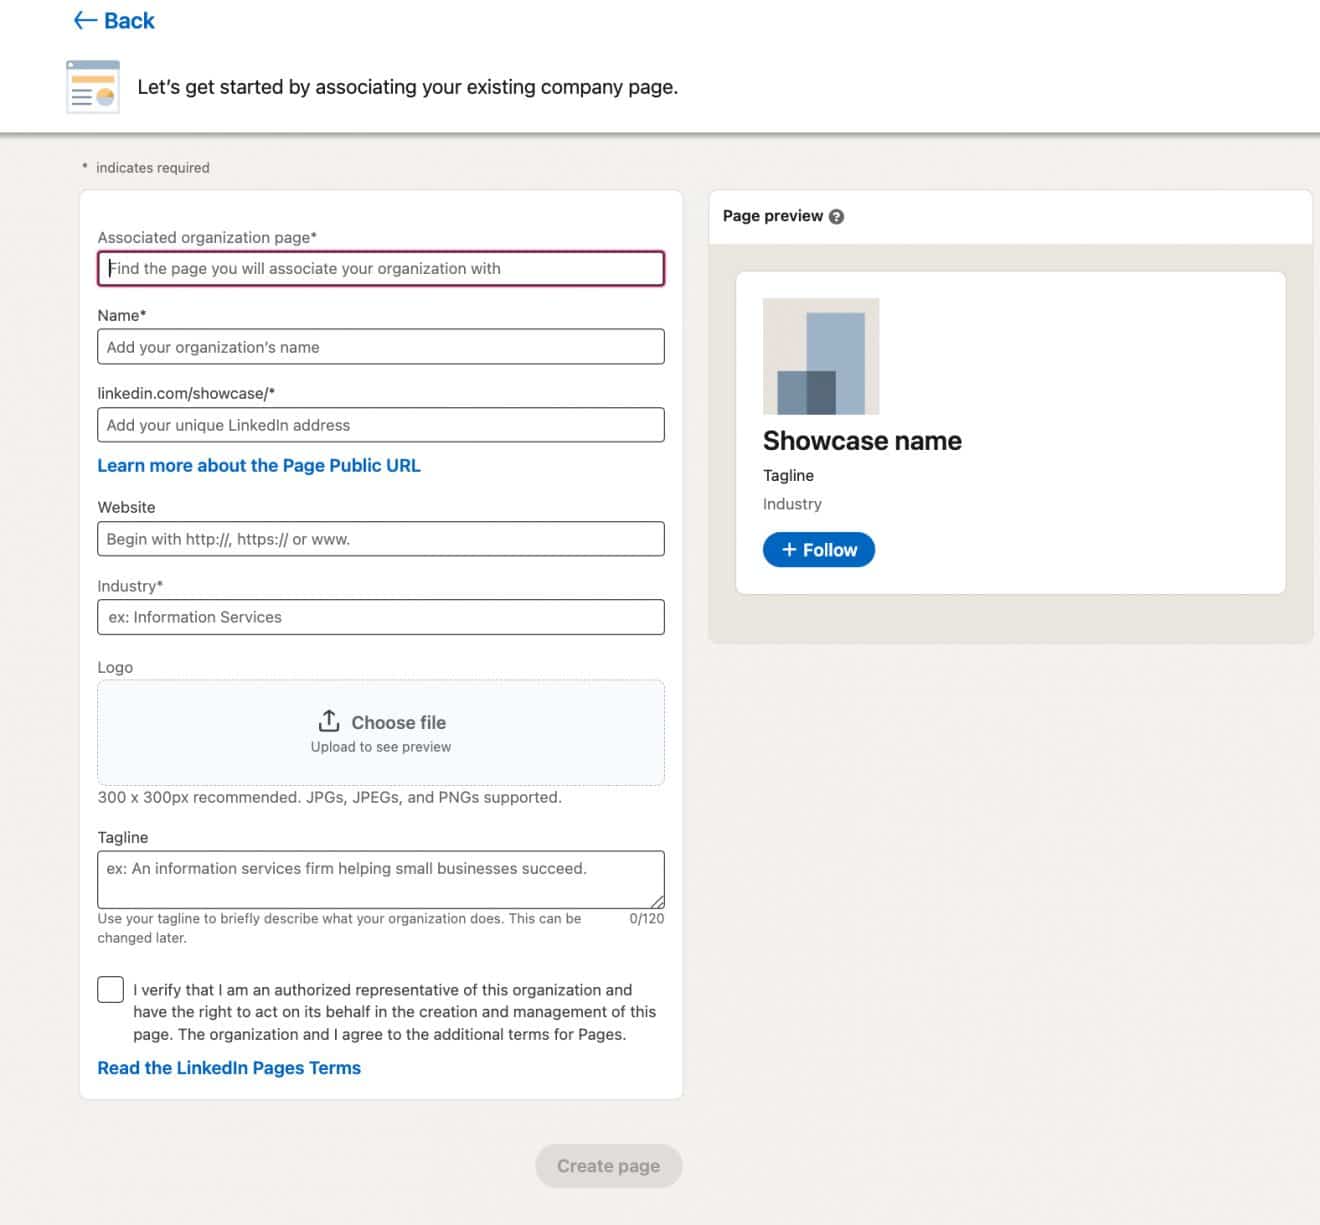Open Read the LinkedIn Pages Terms
This screenshot has width=1320, height=1225.
[x=228, y=1067]
